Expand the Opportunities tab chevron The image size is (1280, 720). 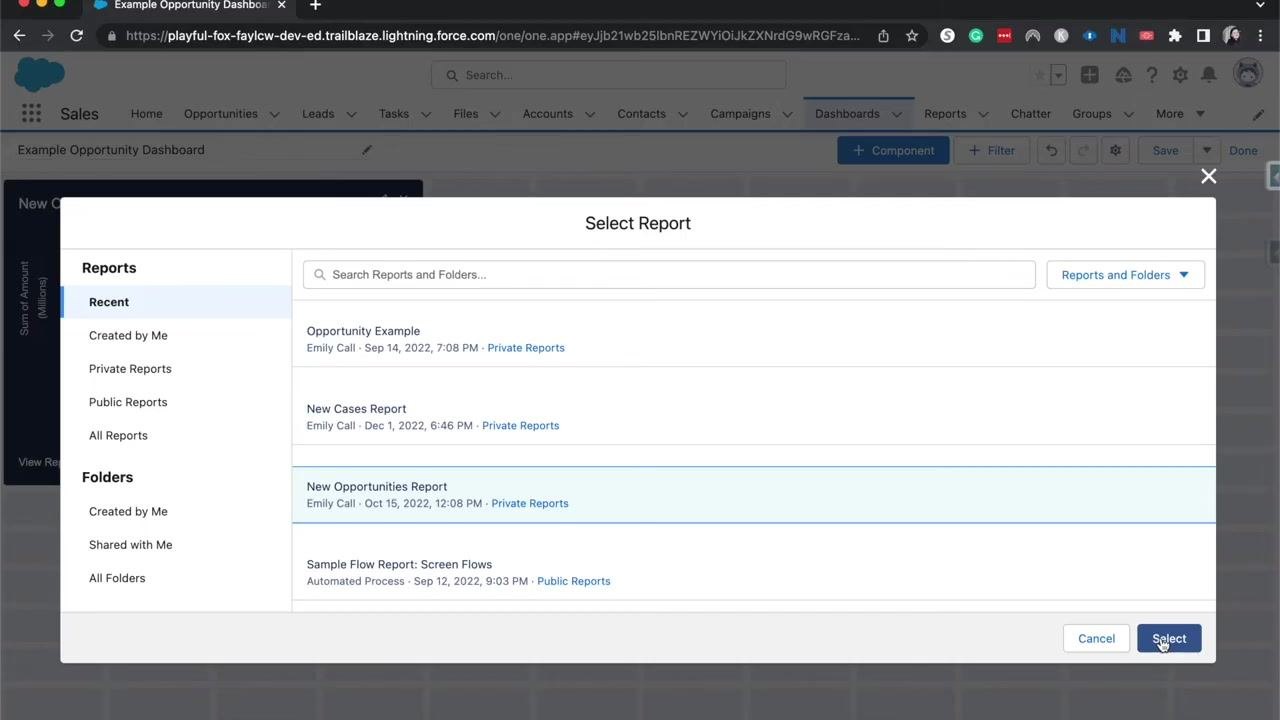pyautogui.click(x=274, y=114)
